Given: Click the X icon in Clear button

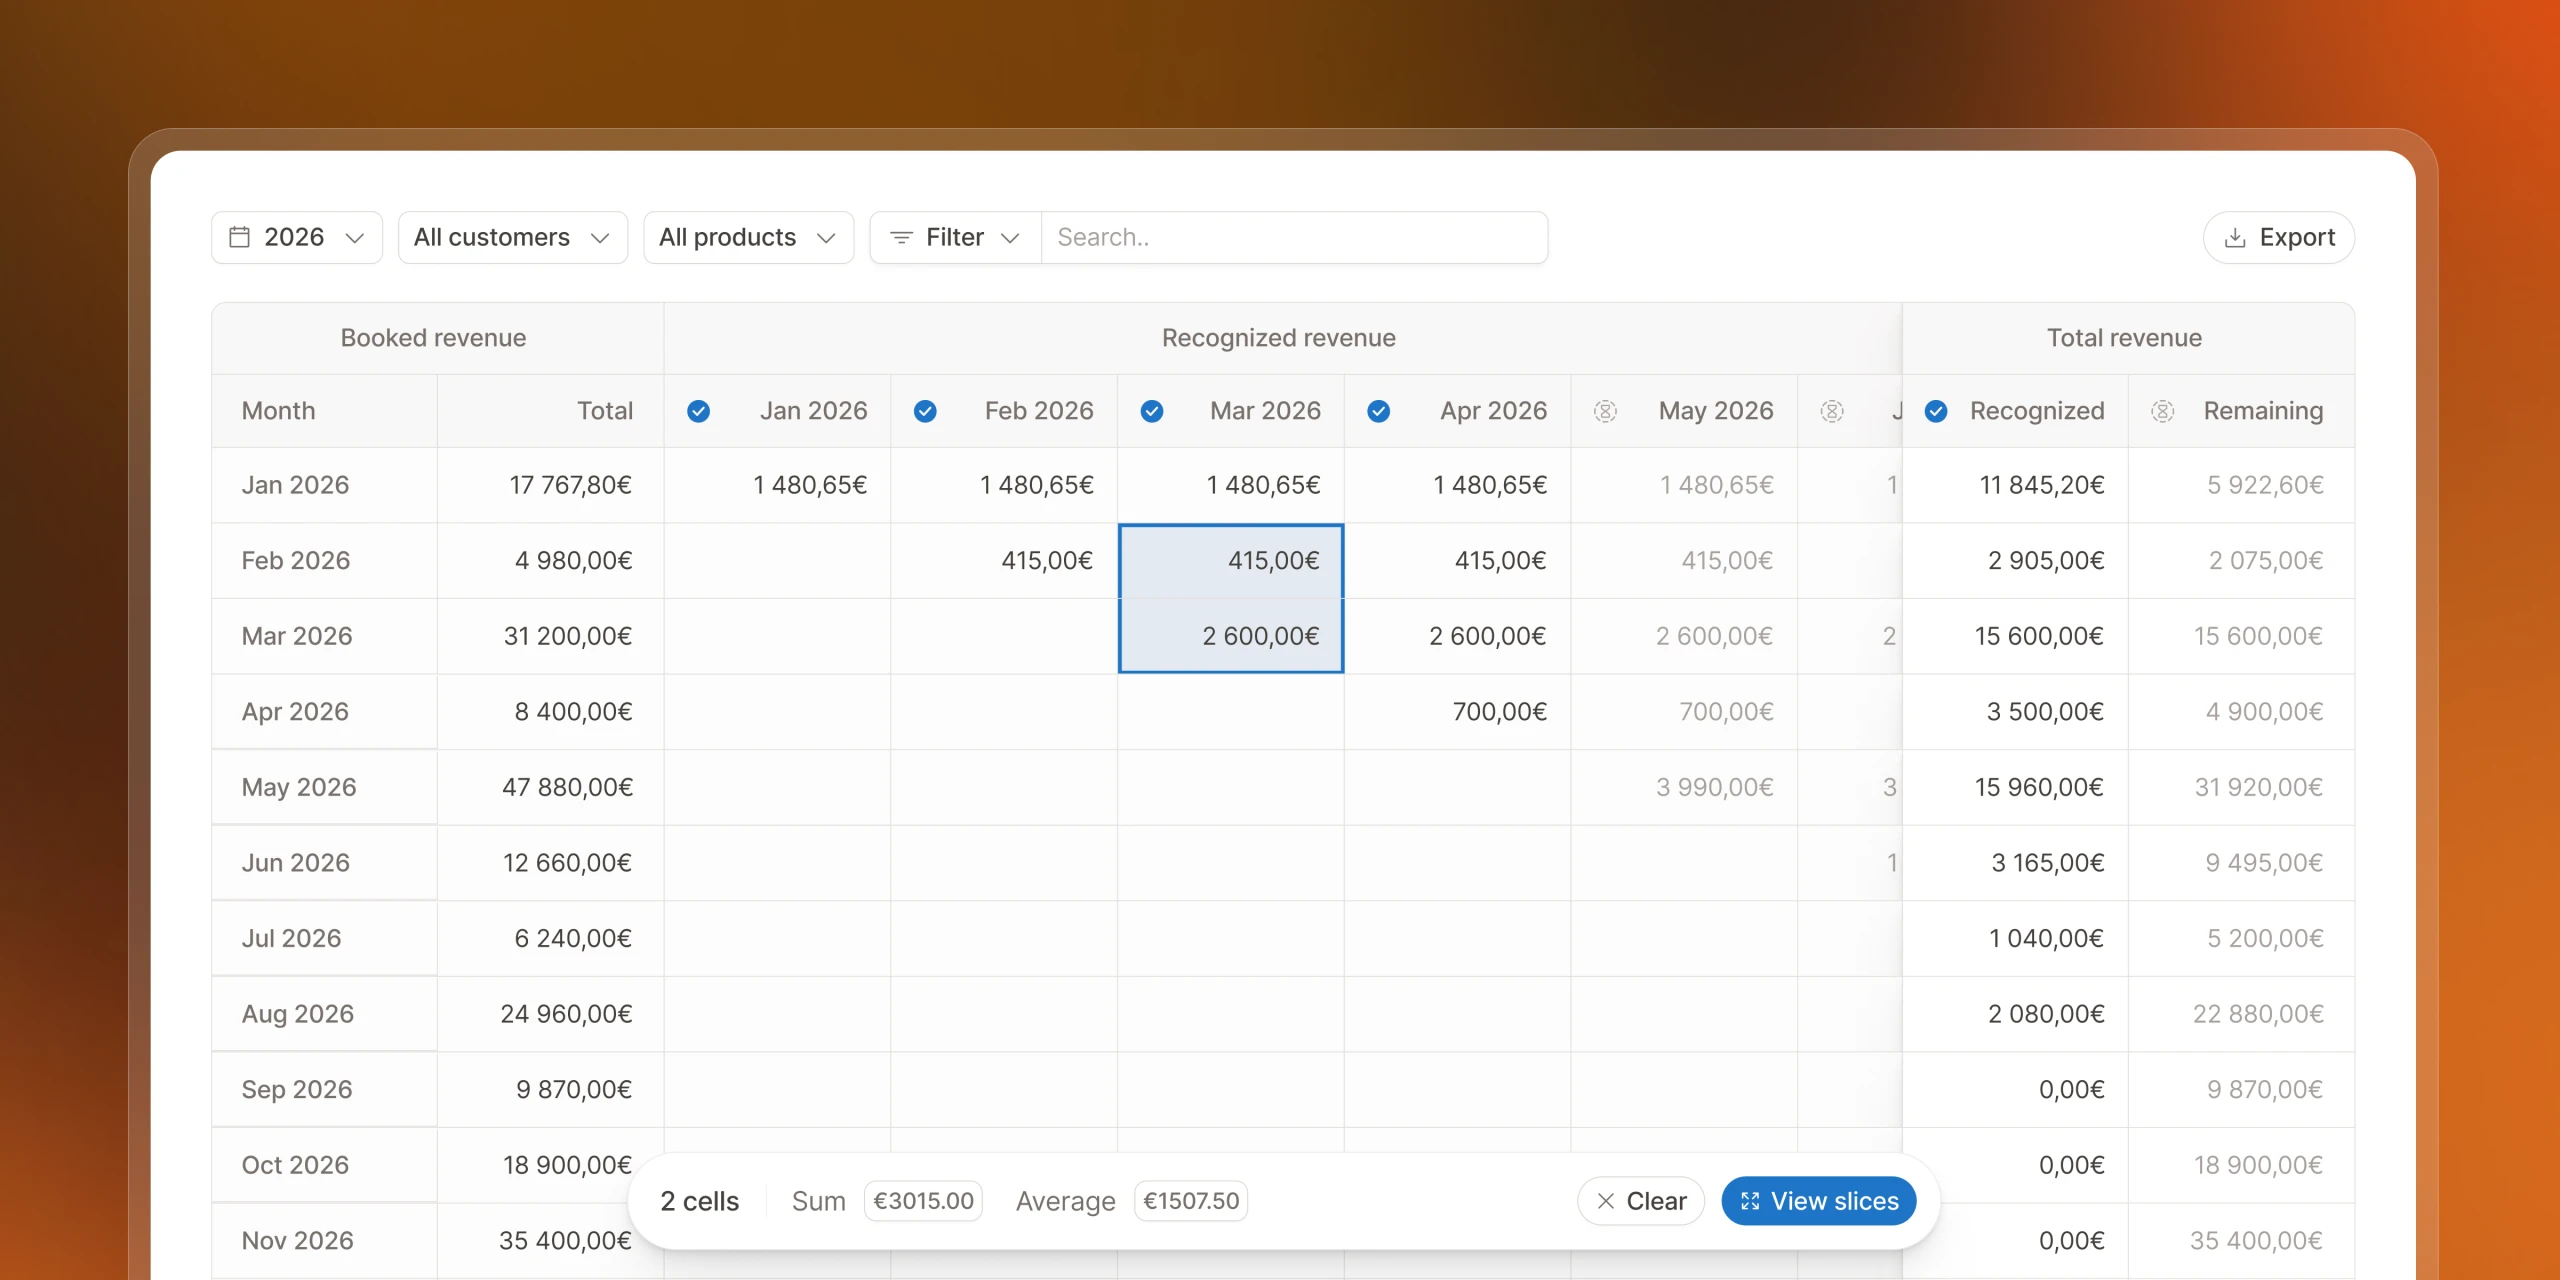Looking at the screenshot, I should 1606,1201.
